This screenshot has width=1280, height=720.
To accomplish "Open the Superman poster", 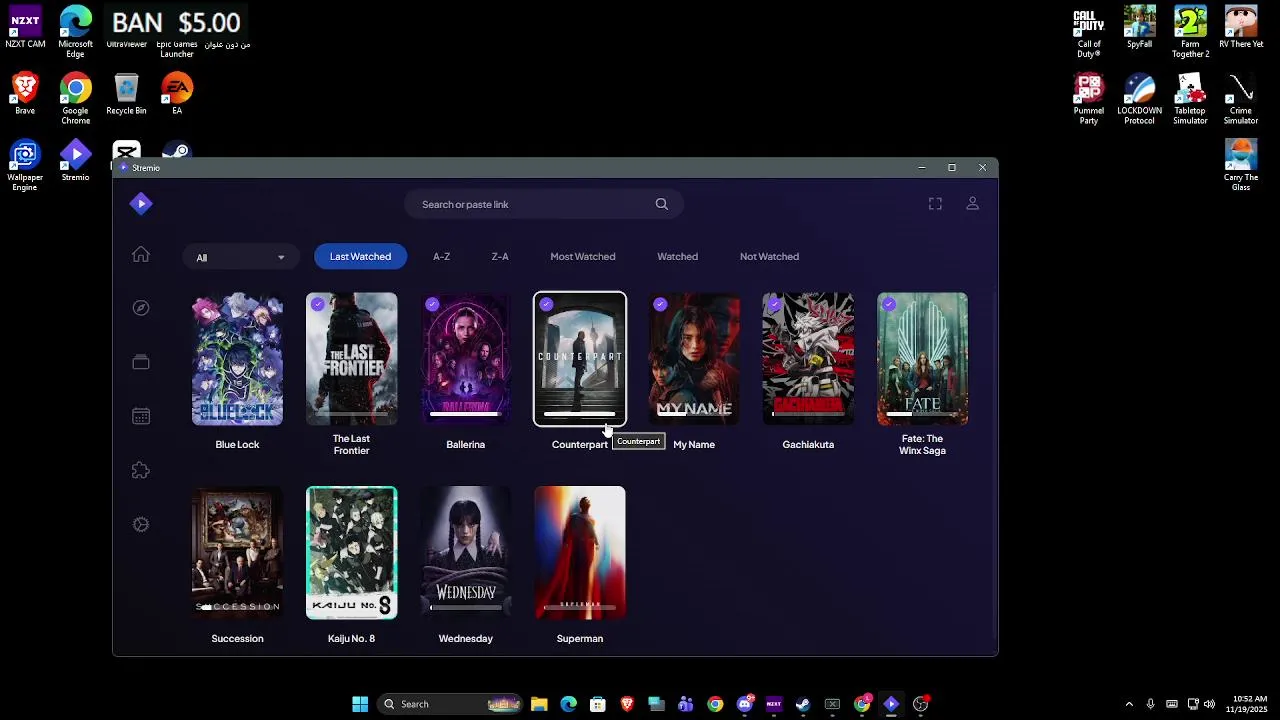I will click(580, 553).
